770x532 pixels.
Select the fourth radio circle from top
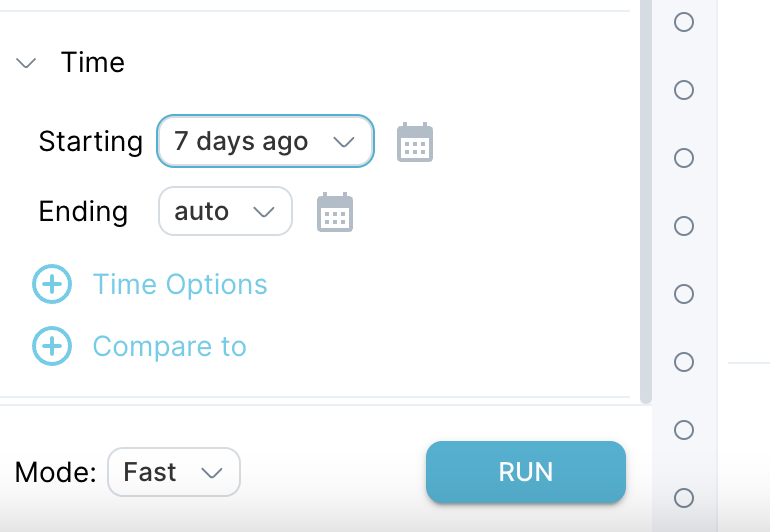[x=684, y=226]
